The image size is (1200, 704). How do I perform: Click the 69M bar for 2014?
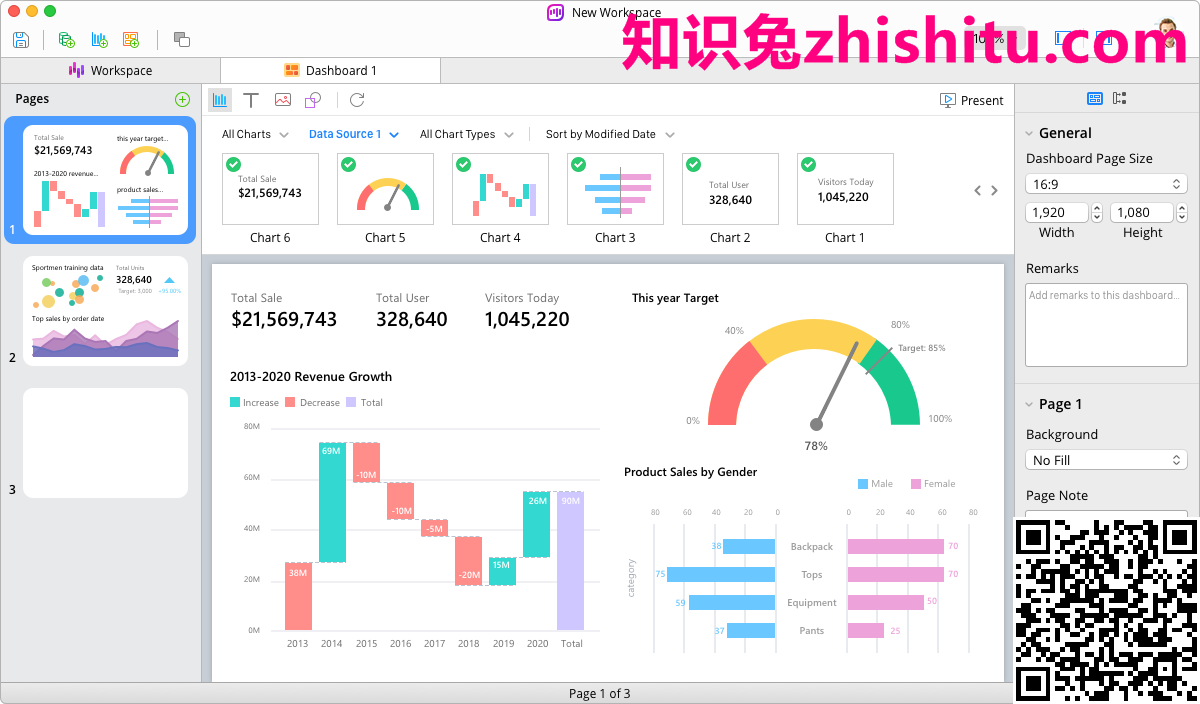[x=332, y=502]
